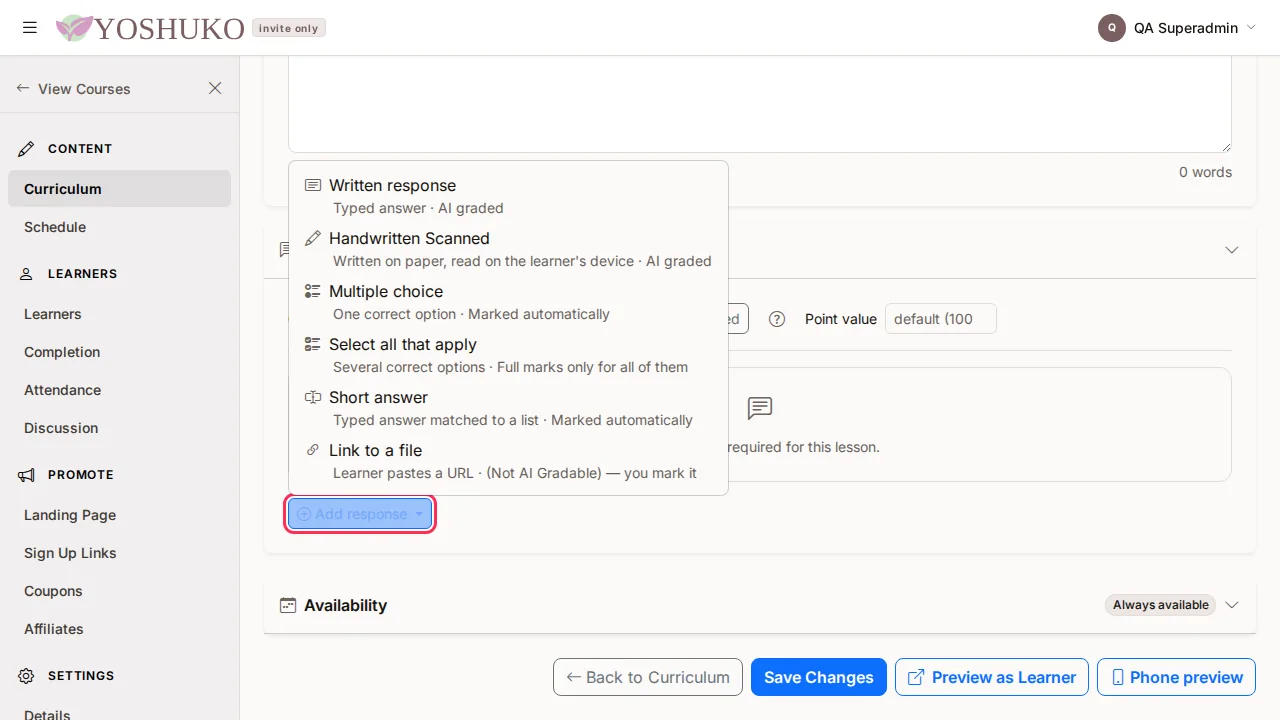Click the Yoshuko leaf logo
Screen dimensions: 1280x720
click(x=74, y=28)
